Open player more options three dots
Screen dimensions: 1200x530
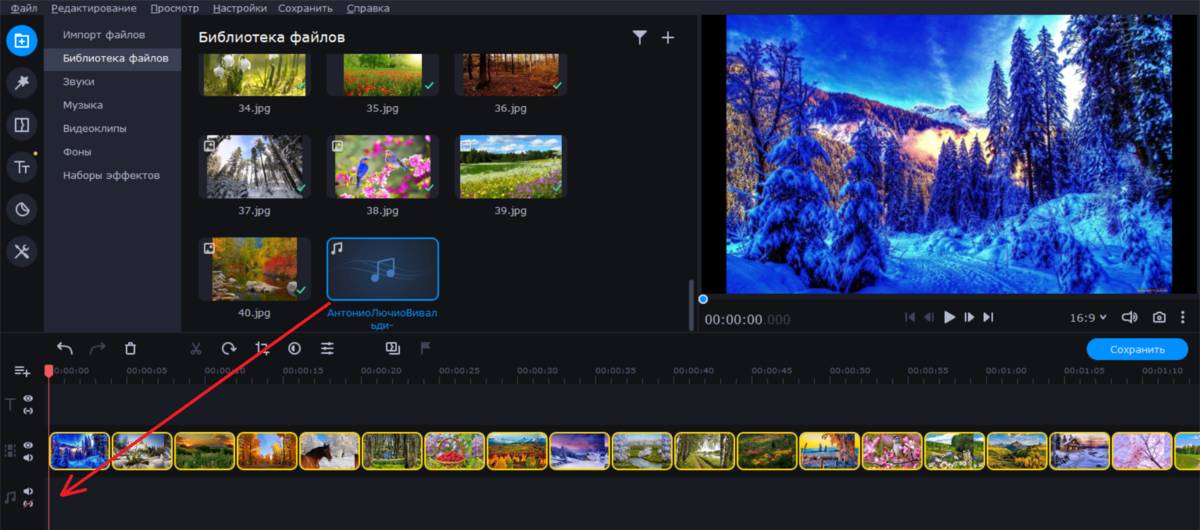(1185, 317)
